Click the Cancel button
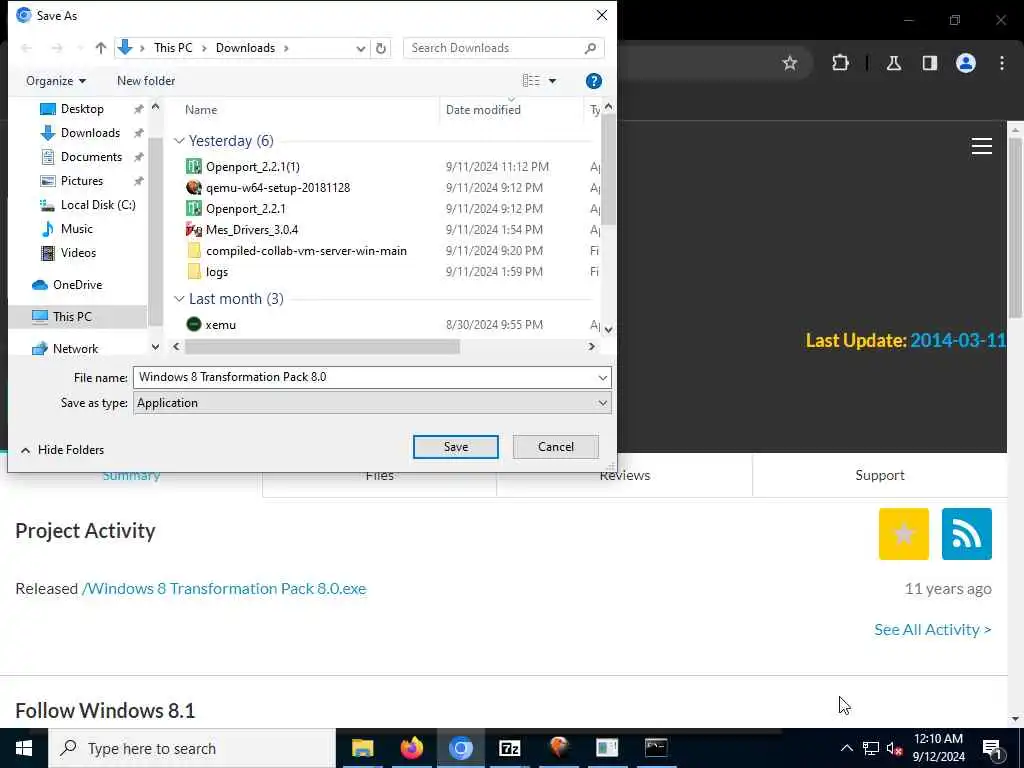The height and width of the screenshot is (768, 1024). (556, 447)
